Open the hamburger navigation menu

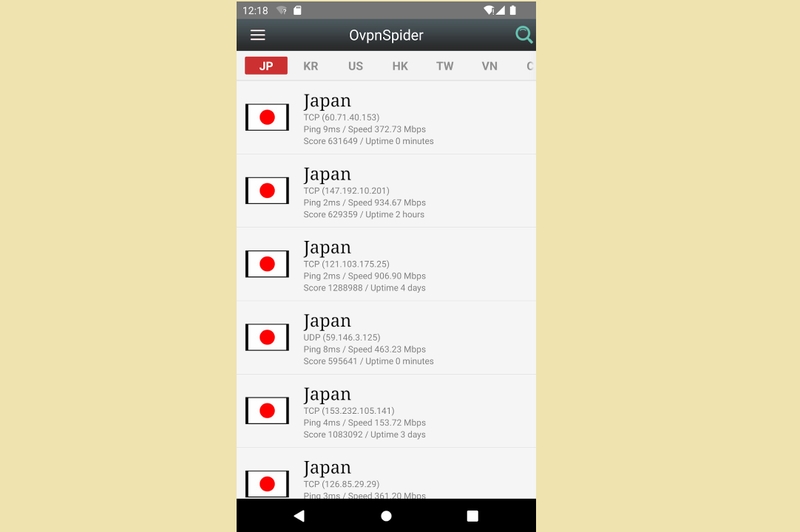point(258,35)
